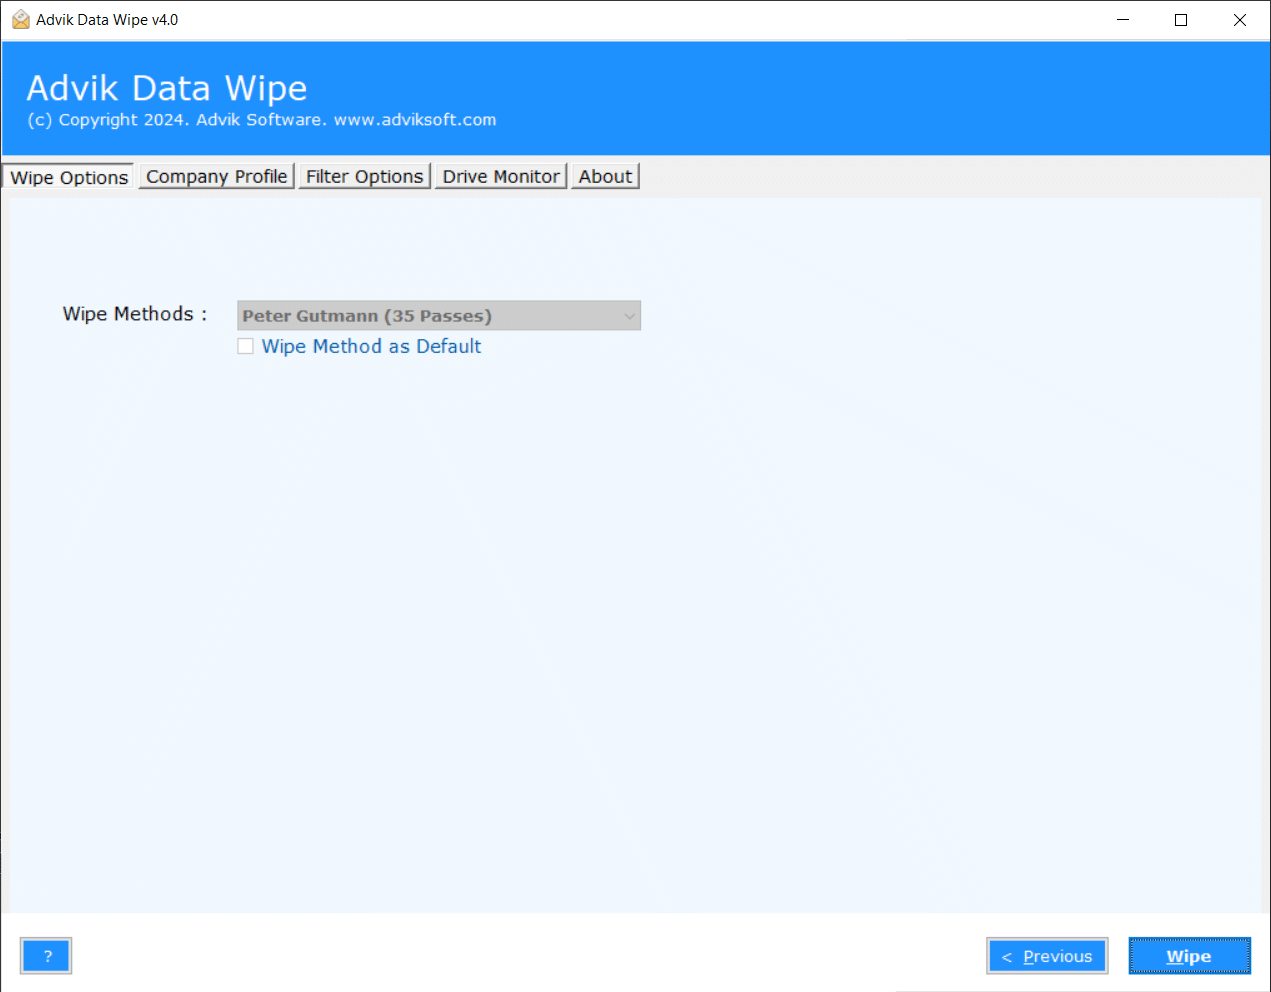Viewport: 1271px width, 992px height.
Task: Close the Advik Data Wipe window
Action: [1240, 20]
